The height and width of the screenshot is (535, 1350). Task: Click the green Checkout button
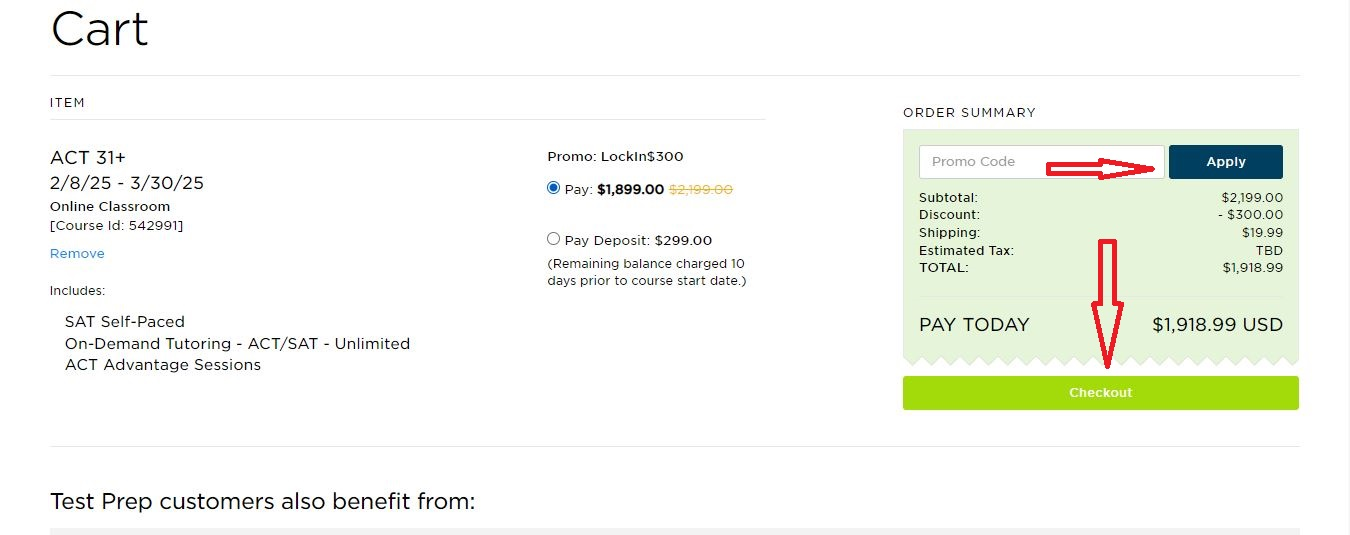coord(1100,393)
